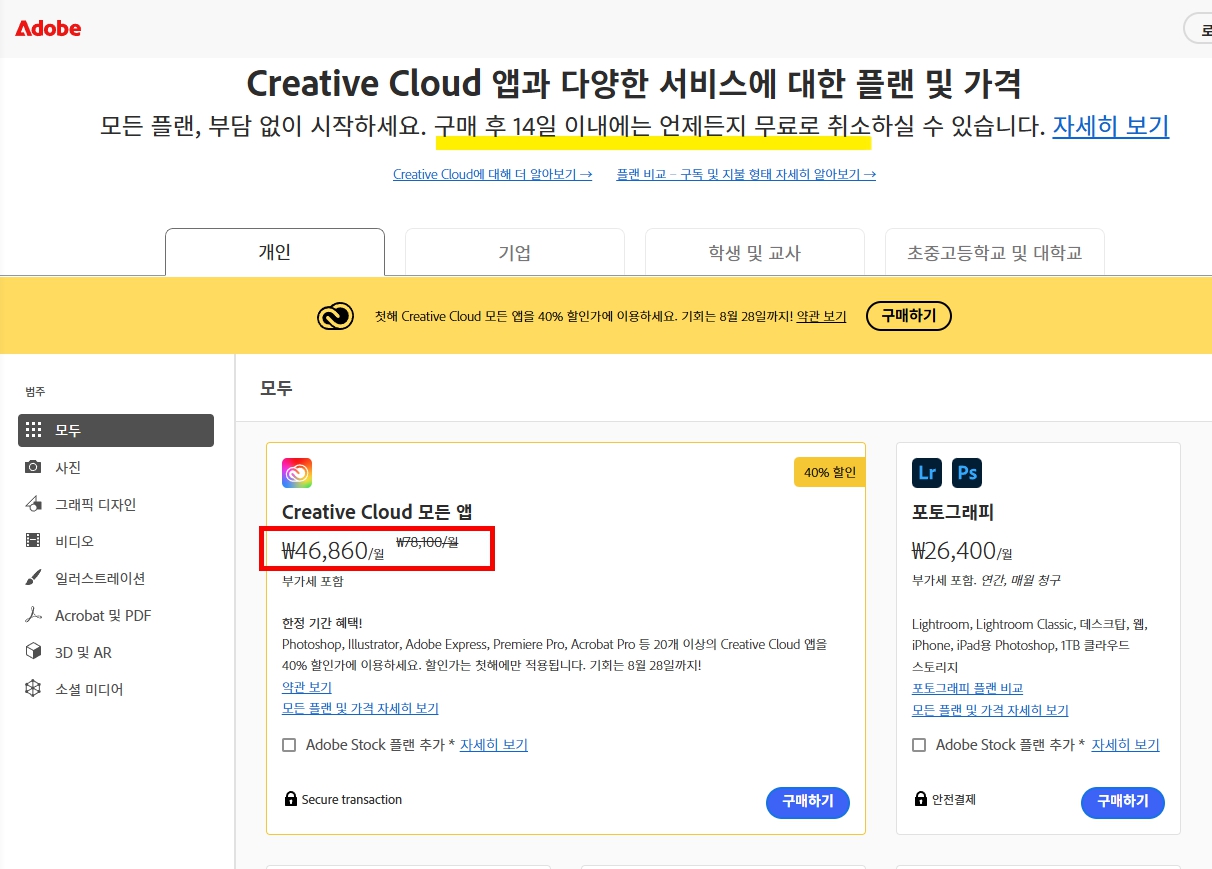Click the 40% 할인 badge
Screen dimensions: 1212x869
point(830,472)
